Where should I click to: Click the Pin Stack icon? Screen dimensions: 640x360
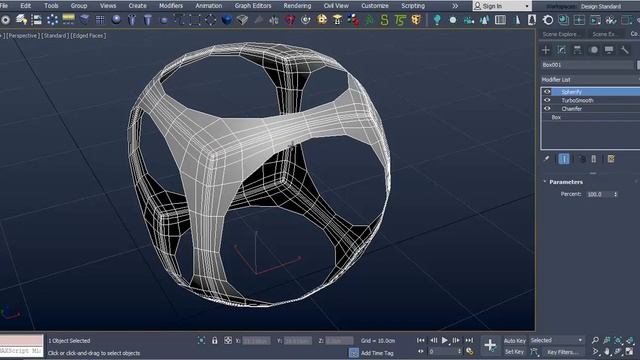click(547, 159)
